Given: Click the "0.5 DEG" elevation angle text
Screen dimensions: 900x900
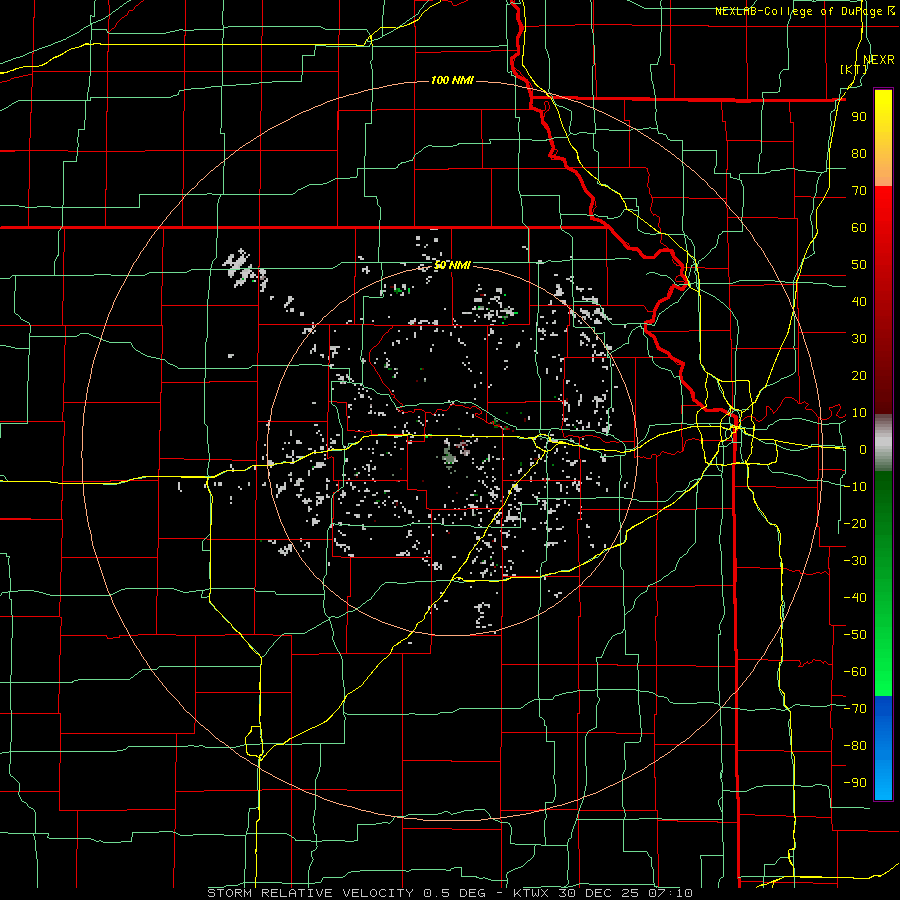Looking at the screenshot, I should (x=455, y=893).
